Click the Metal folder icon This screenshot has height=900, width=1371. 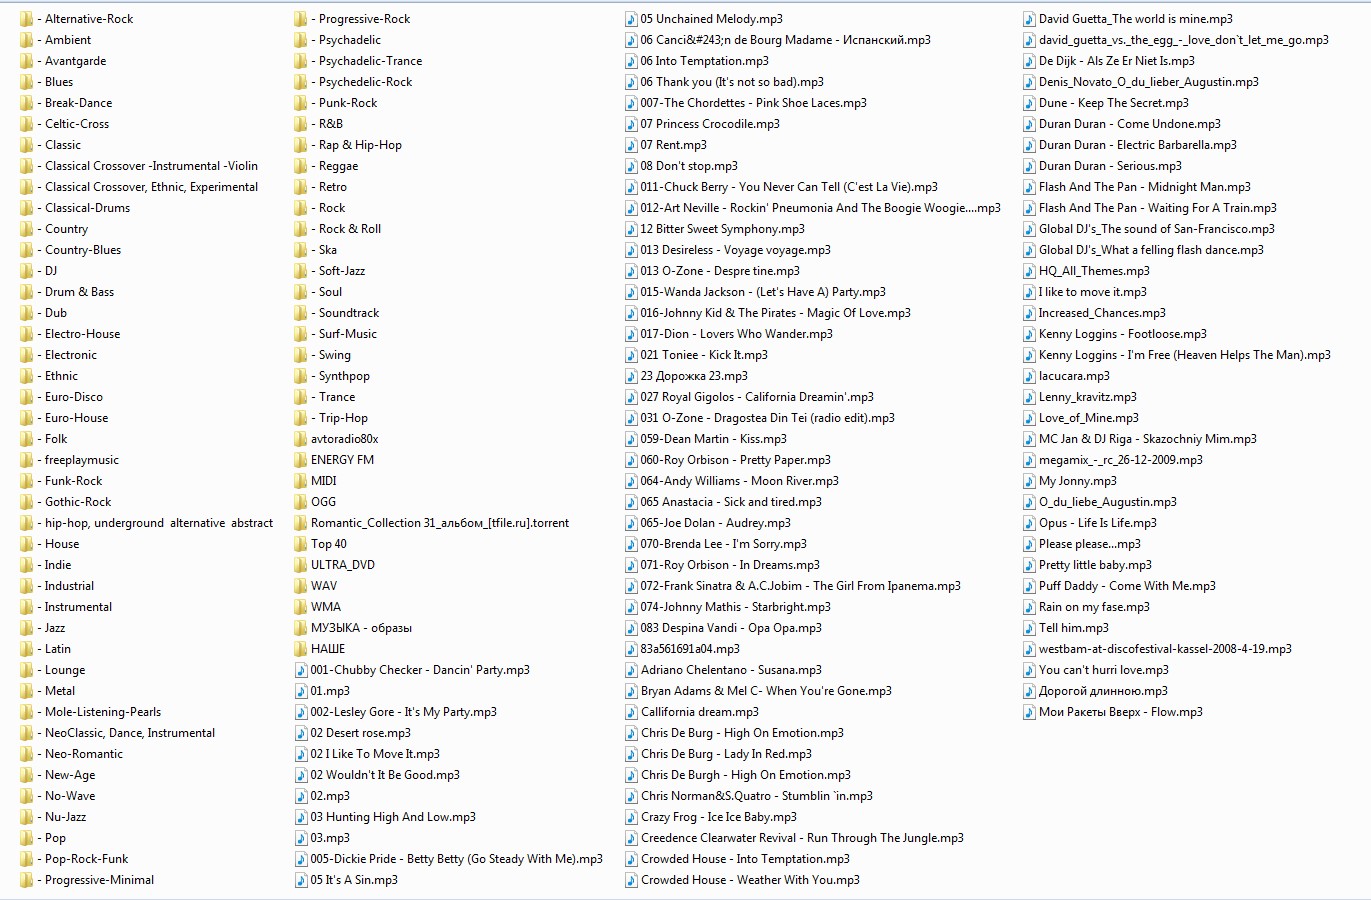(26, 691)
